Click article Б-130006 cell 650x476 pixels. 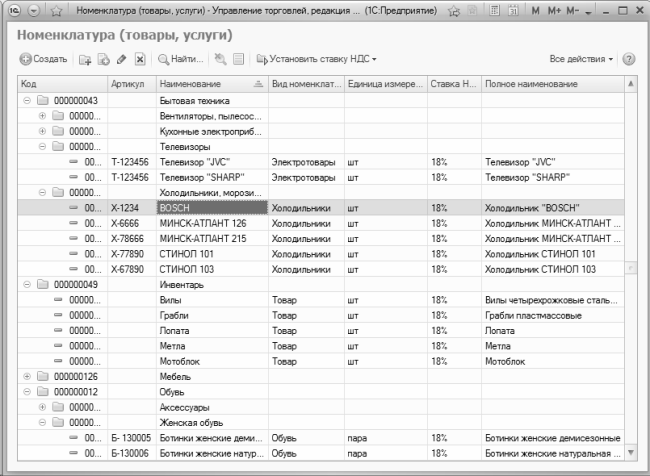tap(132, 454)
